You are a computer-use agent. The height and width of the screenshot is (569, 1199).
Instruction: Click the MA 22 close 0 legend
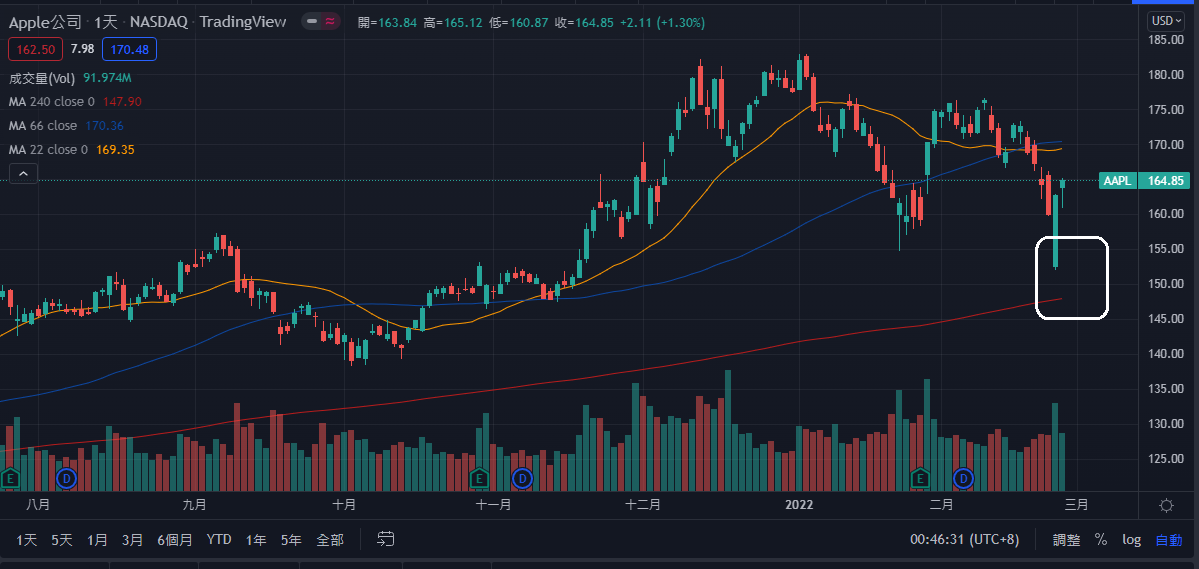click(48, 149)
